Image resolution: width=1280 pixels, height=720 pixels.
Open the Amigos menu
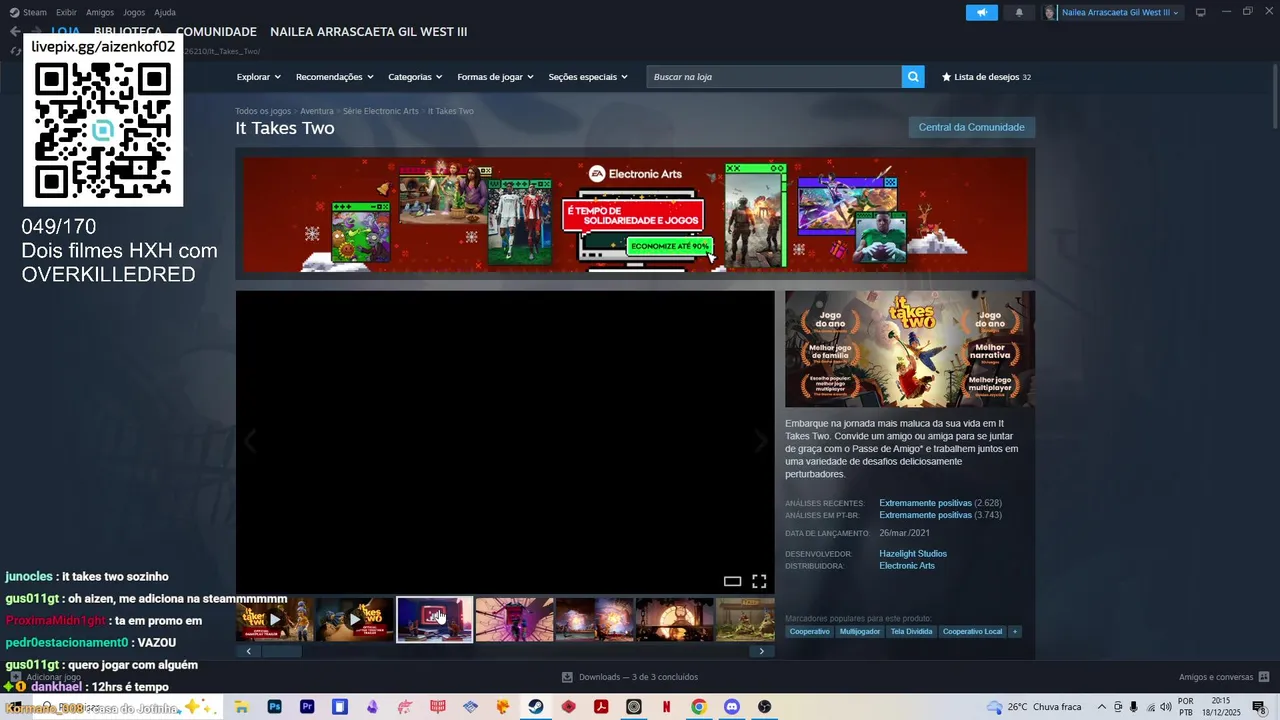(x=100, y=12)
